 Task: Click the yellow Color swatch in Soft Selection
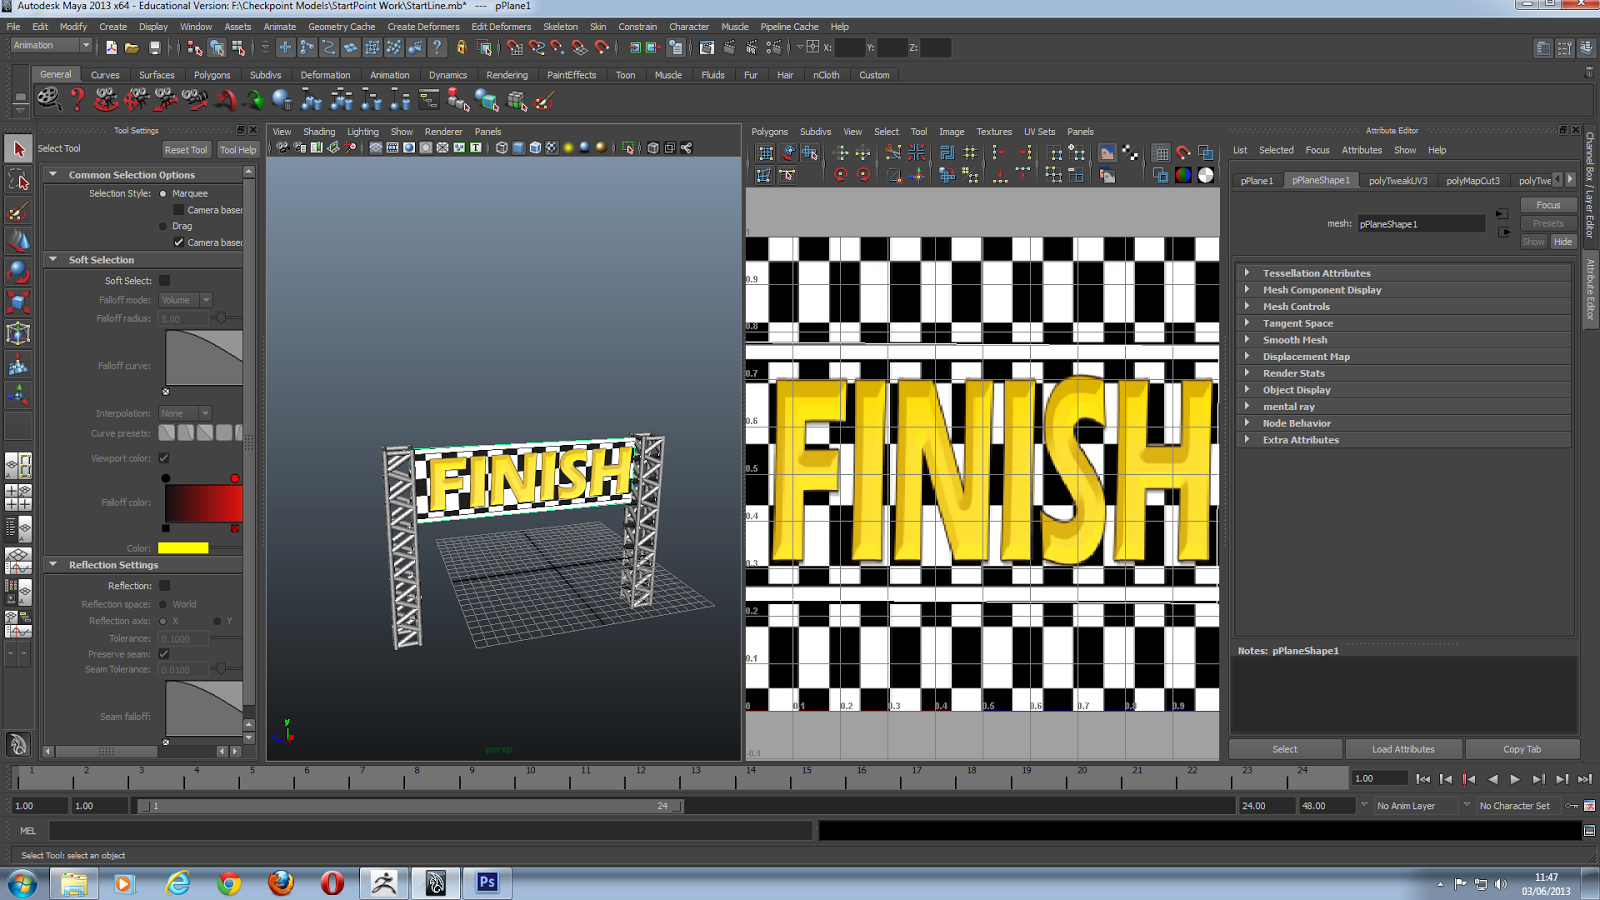(184, 547)
